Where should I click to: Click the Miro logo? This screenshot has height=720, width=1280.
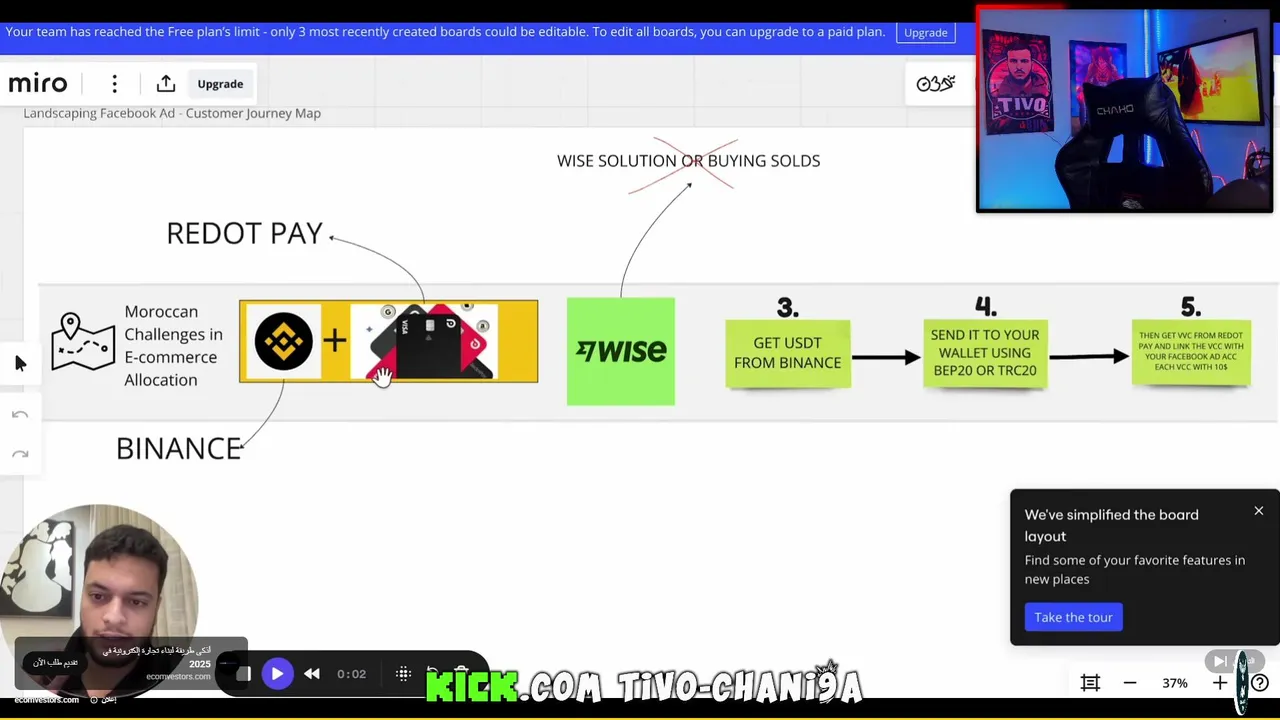[38, 84]
